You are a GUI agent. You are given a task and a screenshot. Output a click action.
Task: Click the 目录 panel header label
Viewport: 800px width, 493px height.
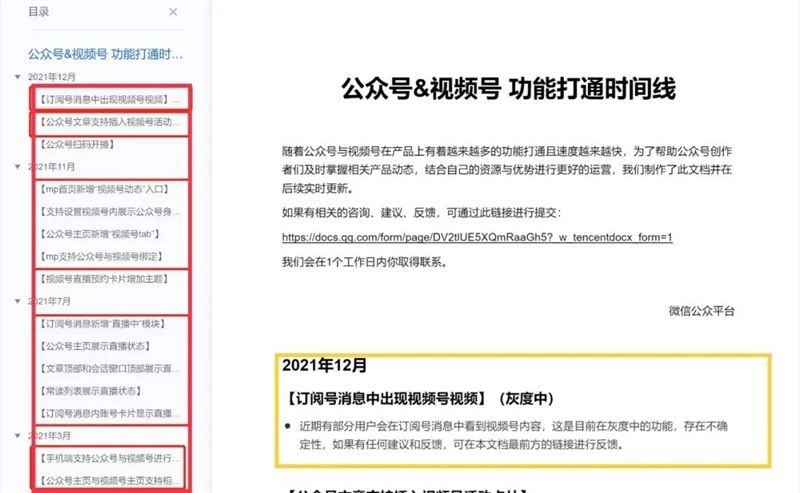(x=39, y=12)
